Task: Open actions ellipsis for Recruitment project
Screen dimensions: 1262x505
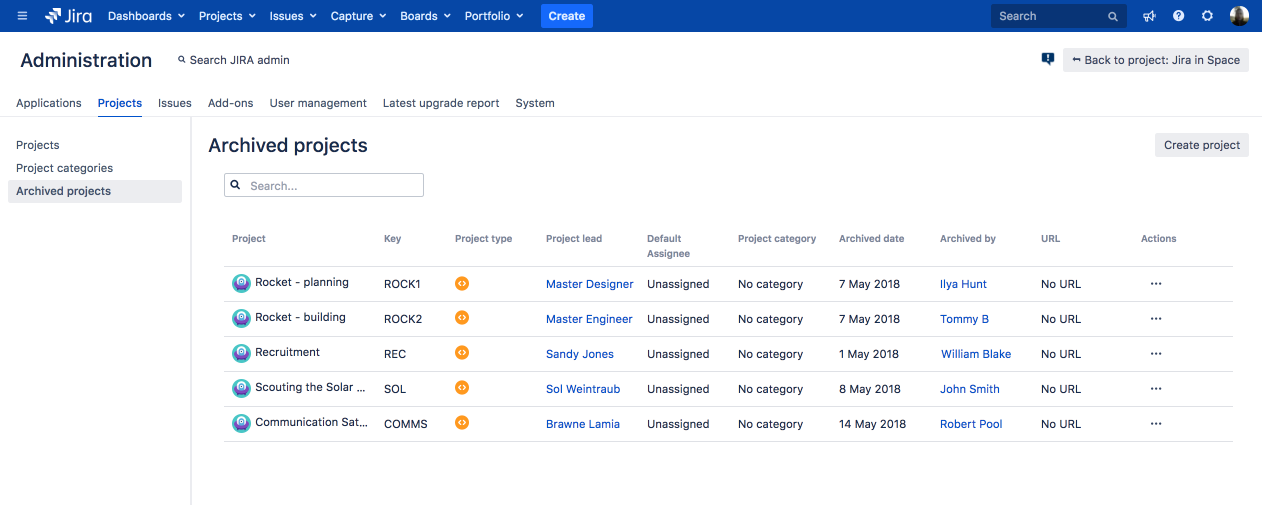Action: pyautogui.click(x=1156, y=354)
